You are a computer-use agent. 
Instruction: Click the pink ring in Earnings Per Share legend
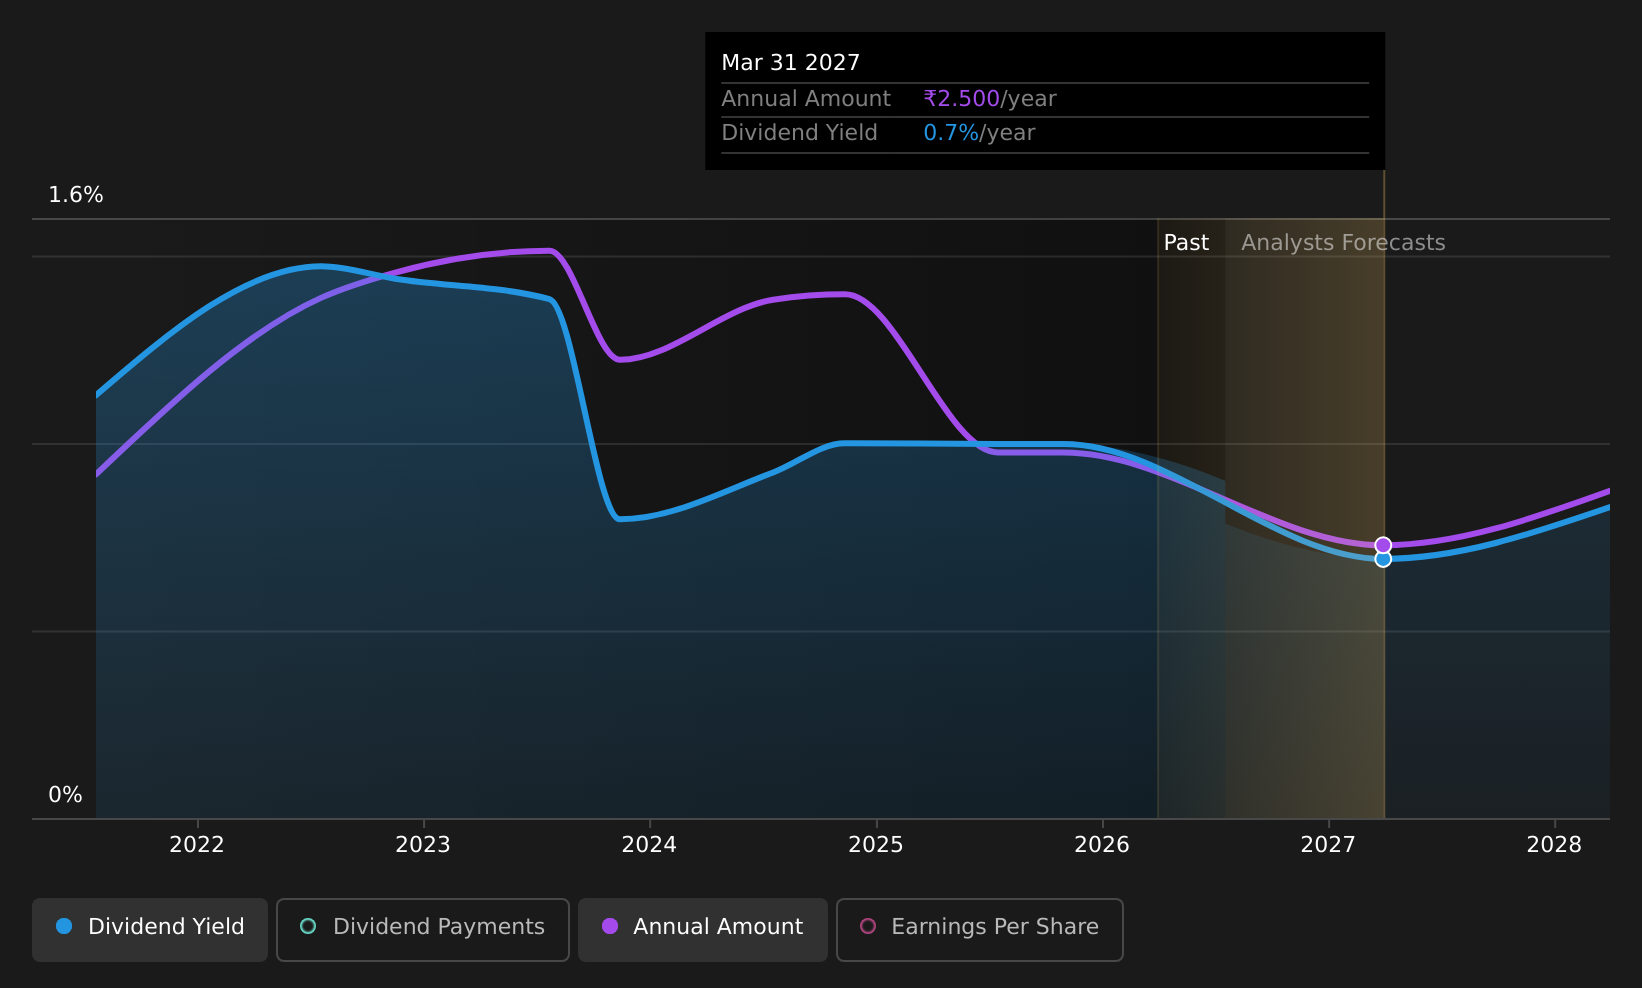(868, 926)
